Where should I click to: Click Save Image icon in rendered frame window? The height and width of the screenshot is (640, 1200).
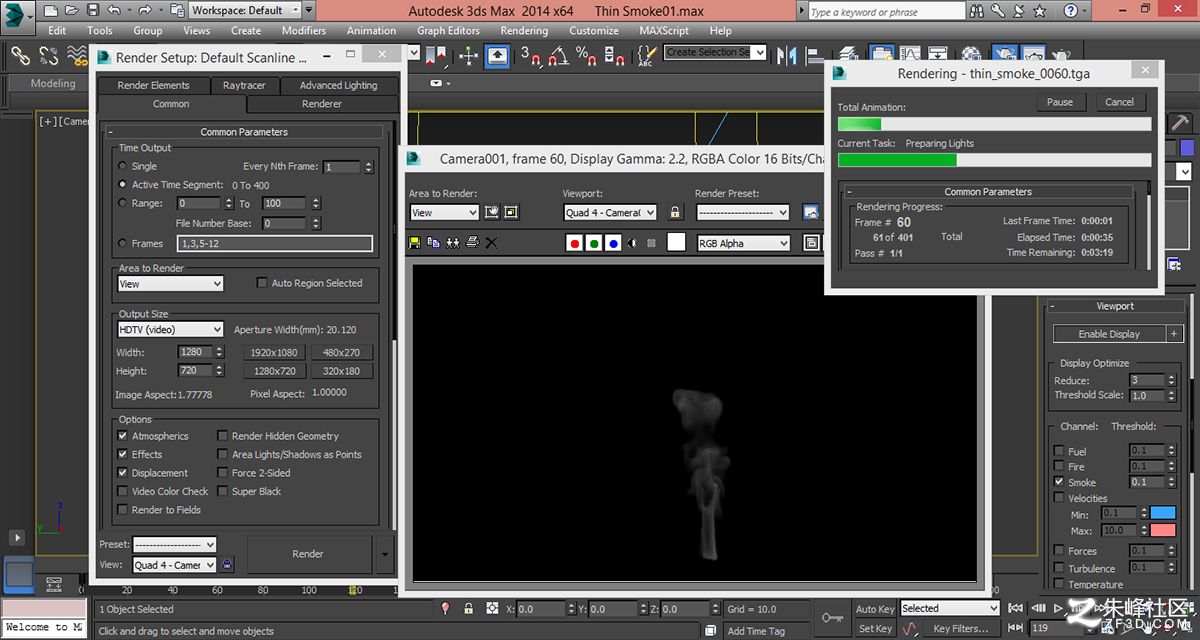(x=415, y=242)
